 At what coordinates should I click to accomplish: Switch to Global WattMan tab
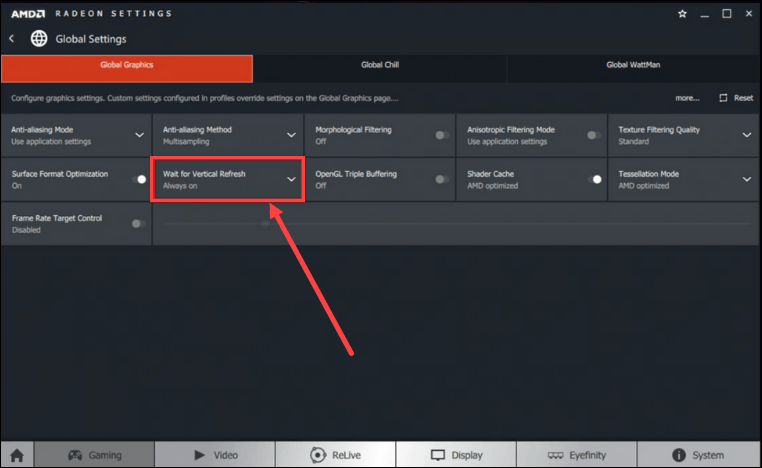[x=633, y=69]
